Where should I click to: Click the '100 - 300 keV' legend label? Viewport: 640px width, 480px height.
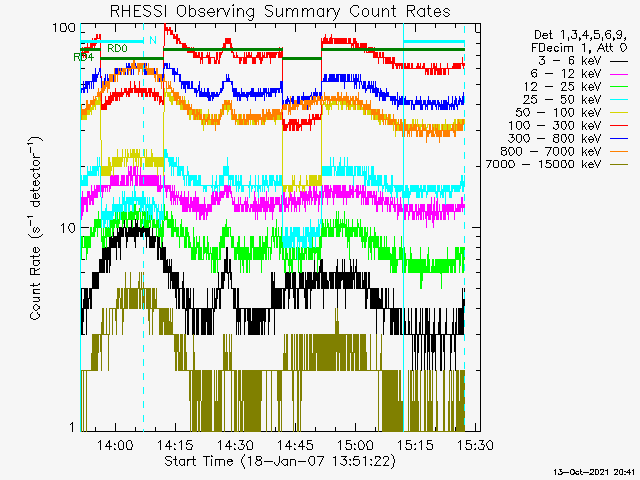[x=555, y=126]
